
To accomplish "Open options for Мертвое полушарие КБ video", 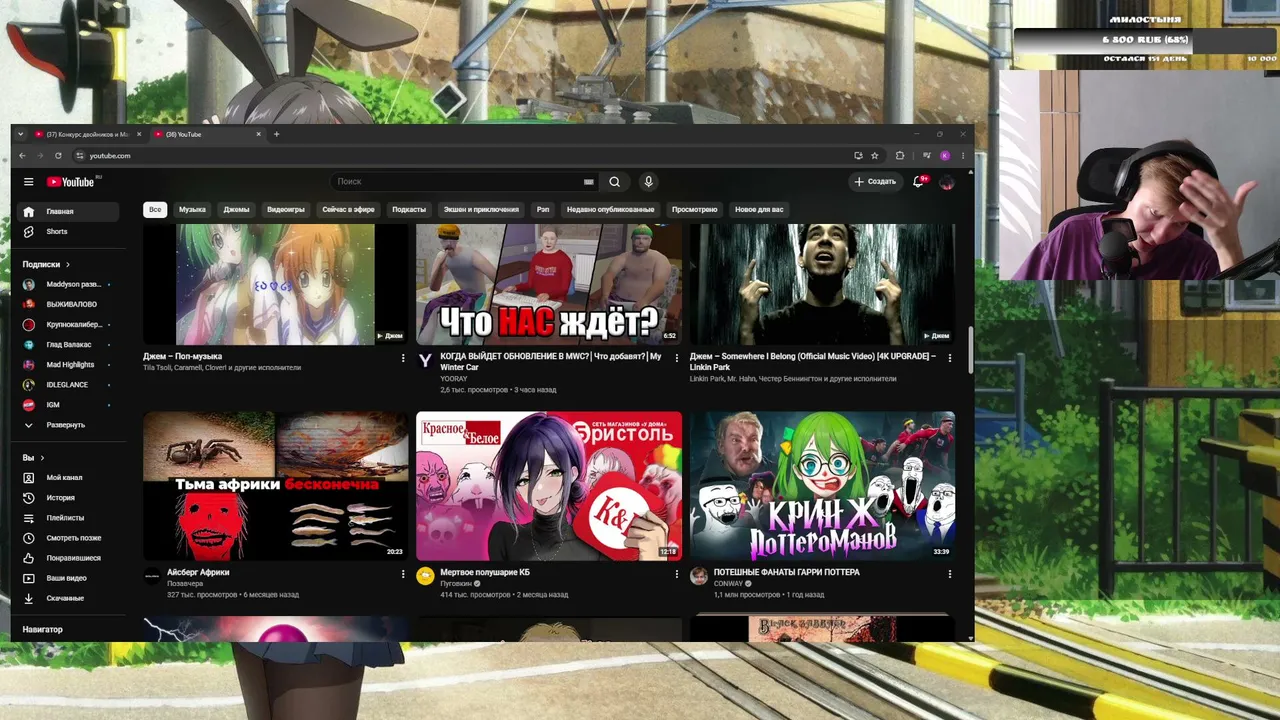I will [676, 574].
